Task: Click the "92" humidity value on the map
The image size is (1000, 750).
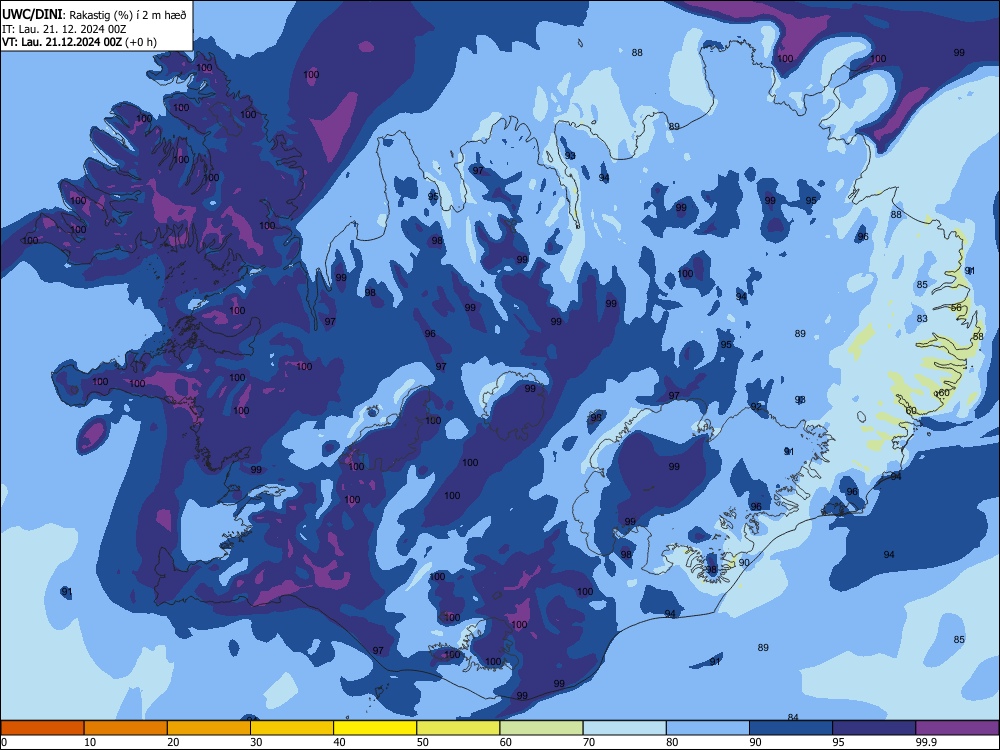Action: pyautogui.click(x=756, y=406)
